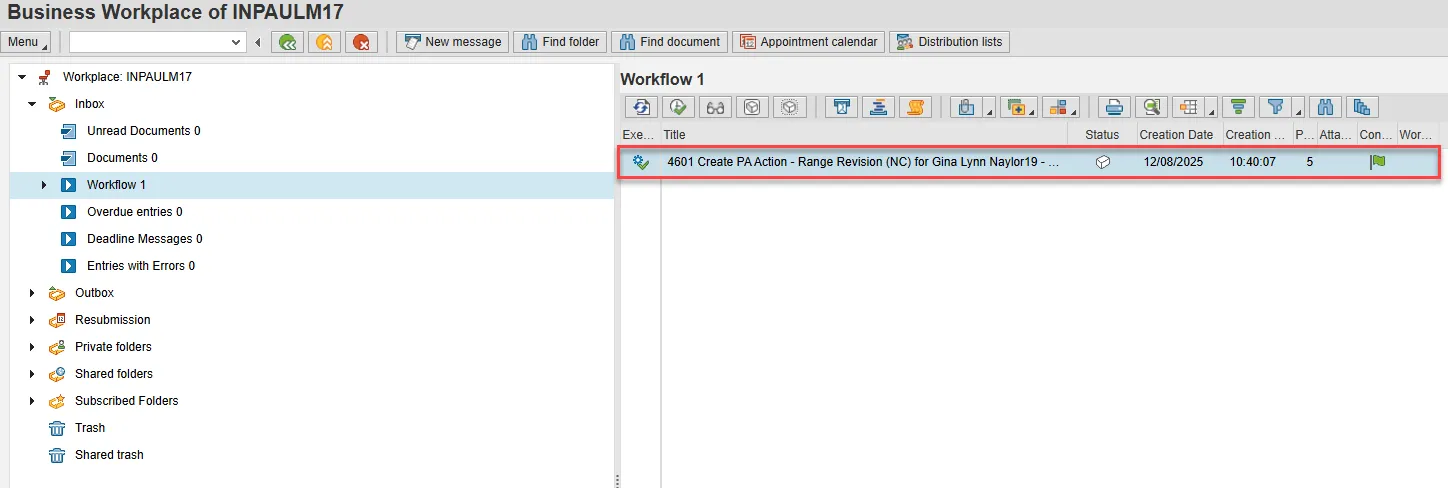Click the orange scroll toolbar icon
Screen dimensions: 1448x488
click(916, 107)
